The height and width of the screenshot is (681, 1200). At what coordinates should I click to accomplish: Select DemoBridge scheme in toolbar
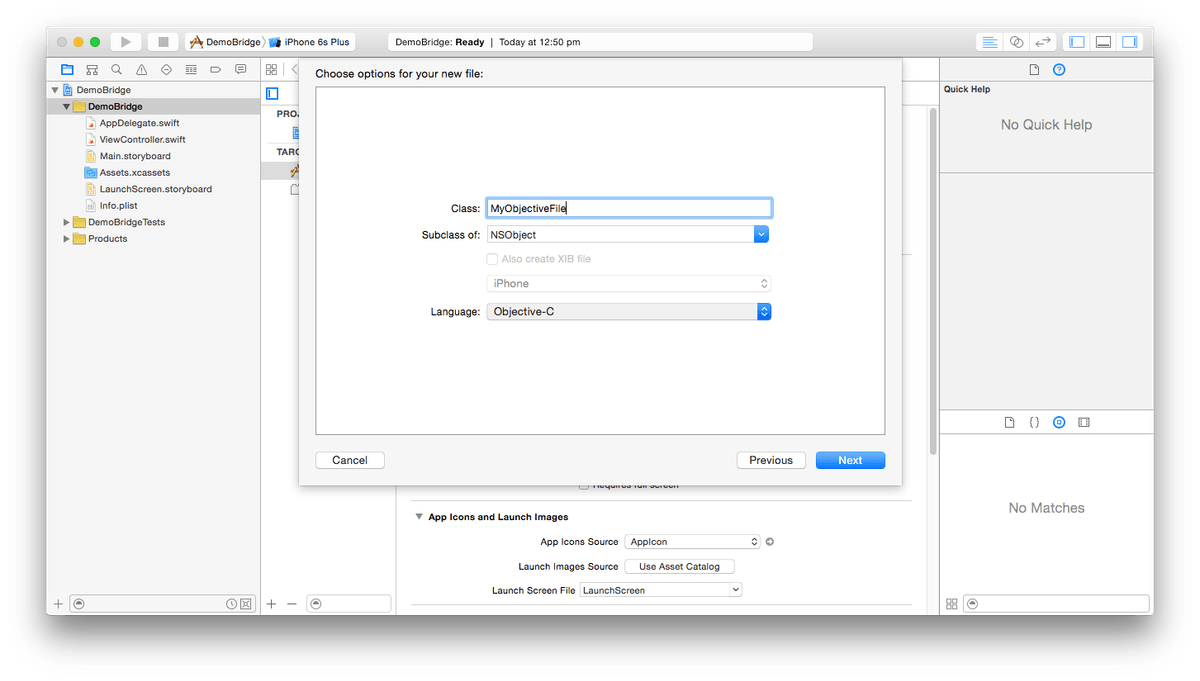coord(225,42)
